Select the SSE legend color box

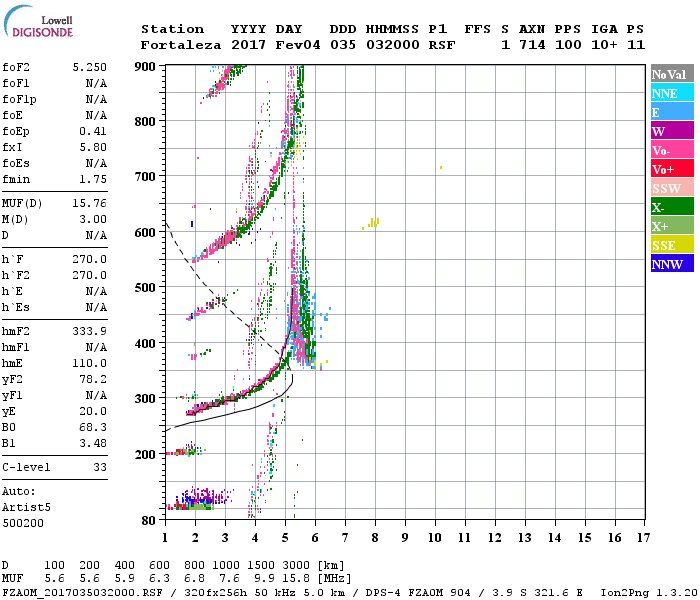672,245
